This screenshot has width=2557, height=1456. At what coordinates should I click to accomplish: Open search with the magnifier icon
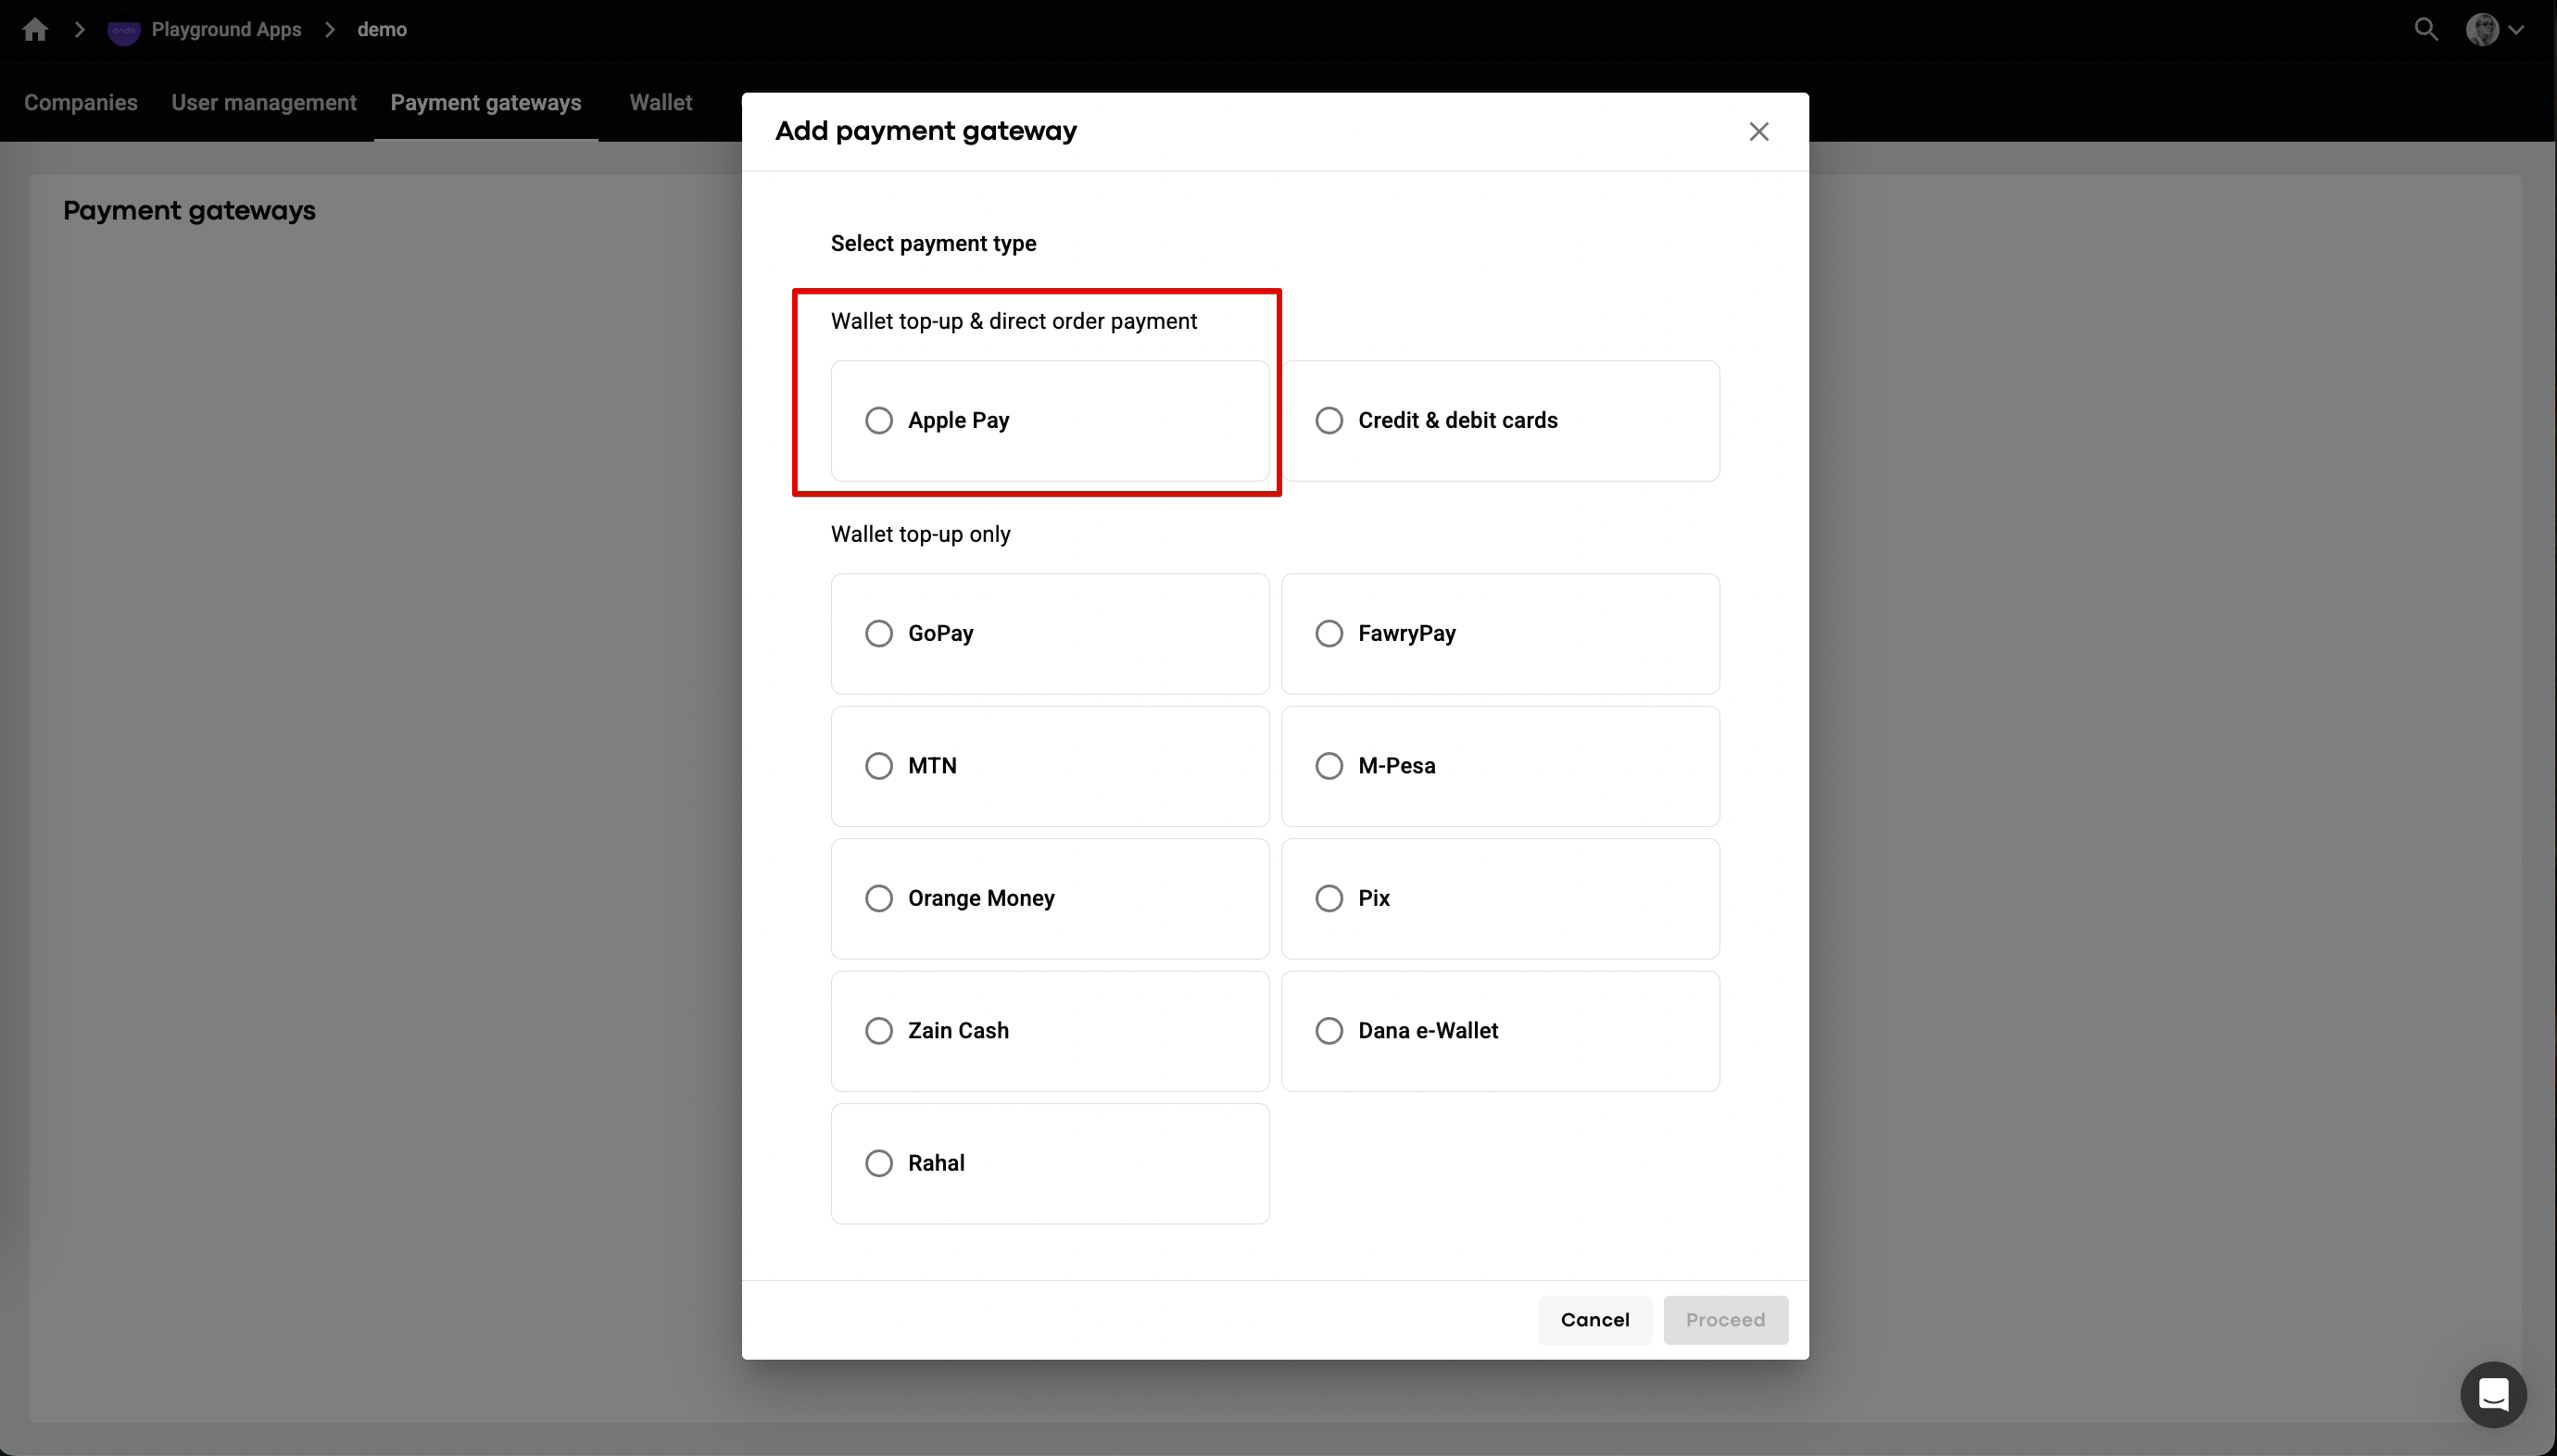(x=2425, y=29)
